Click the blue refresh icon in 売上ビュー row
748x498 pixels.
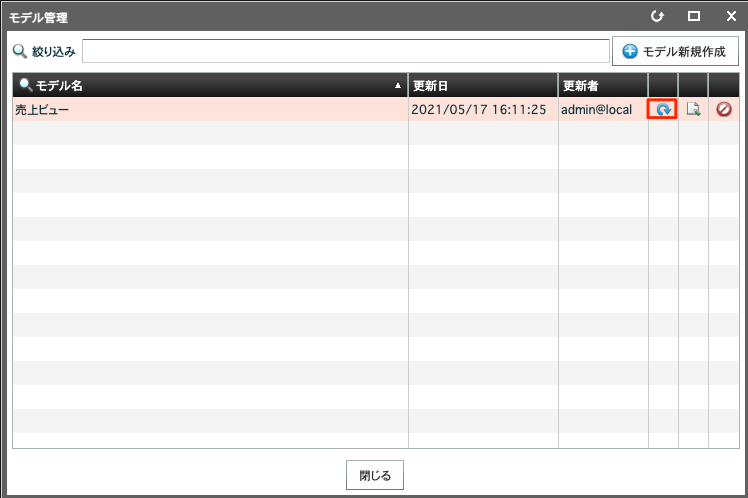click(x=663, y=109)
